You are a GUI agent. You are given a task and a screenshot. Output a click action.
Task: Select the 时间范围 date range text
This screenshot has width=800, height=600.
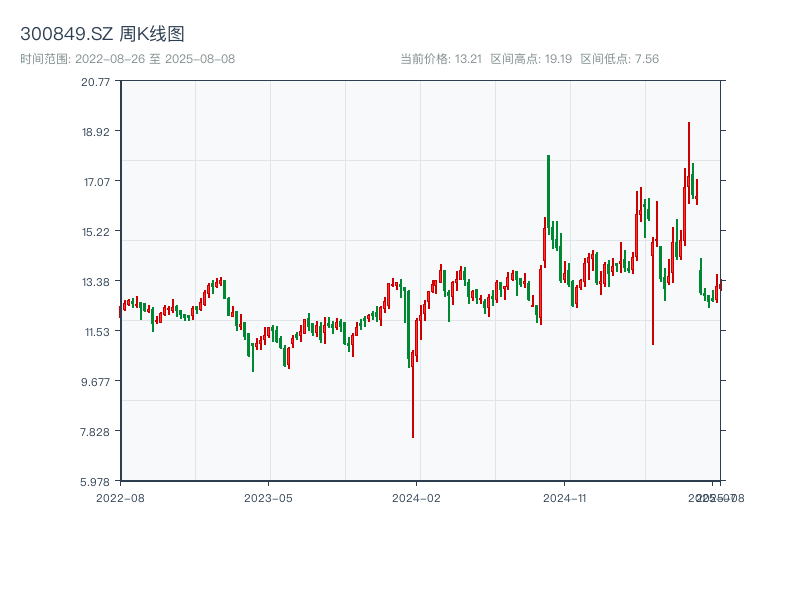click(127, 59)
